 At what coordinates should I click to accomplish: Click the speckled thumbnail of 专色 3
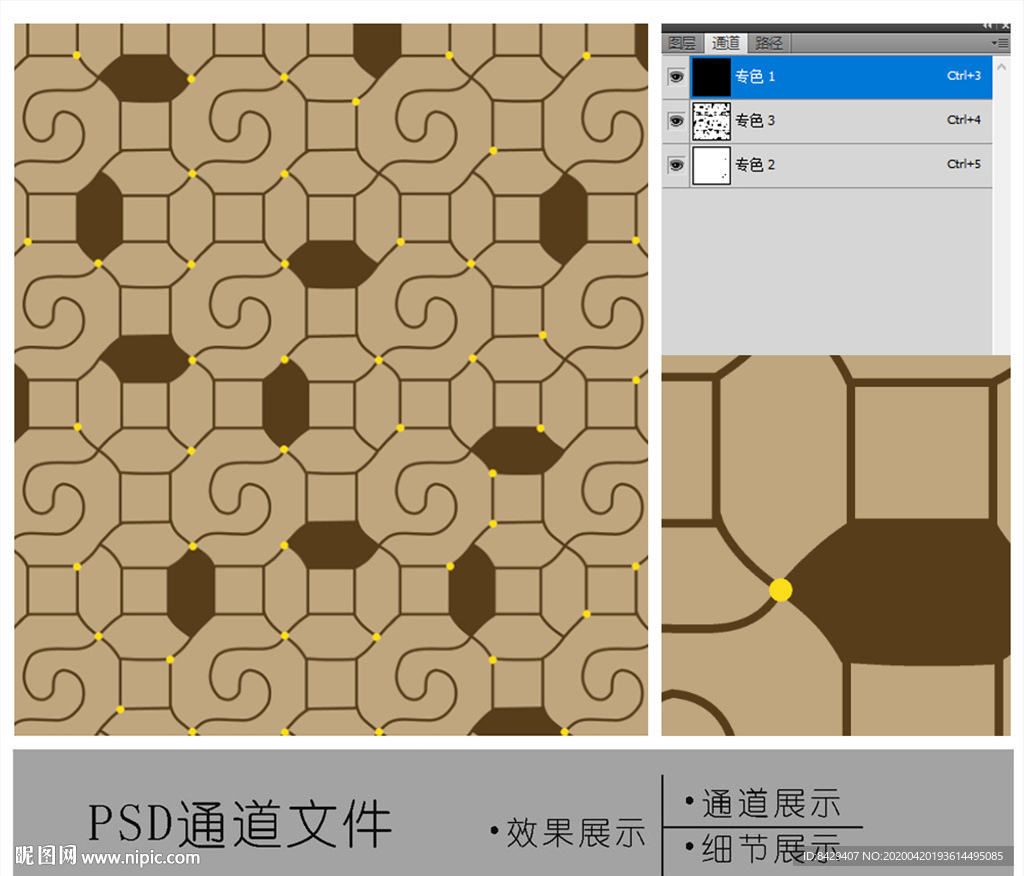click(711, 121)
